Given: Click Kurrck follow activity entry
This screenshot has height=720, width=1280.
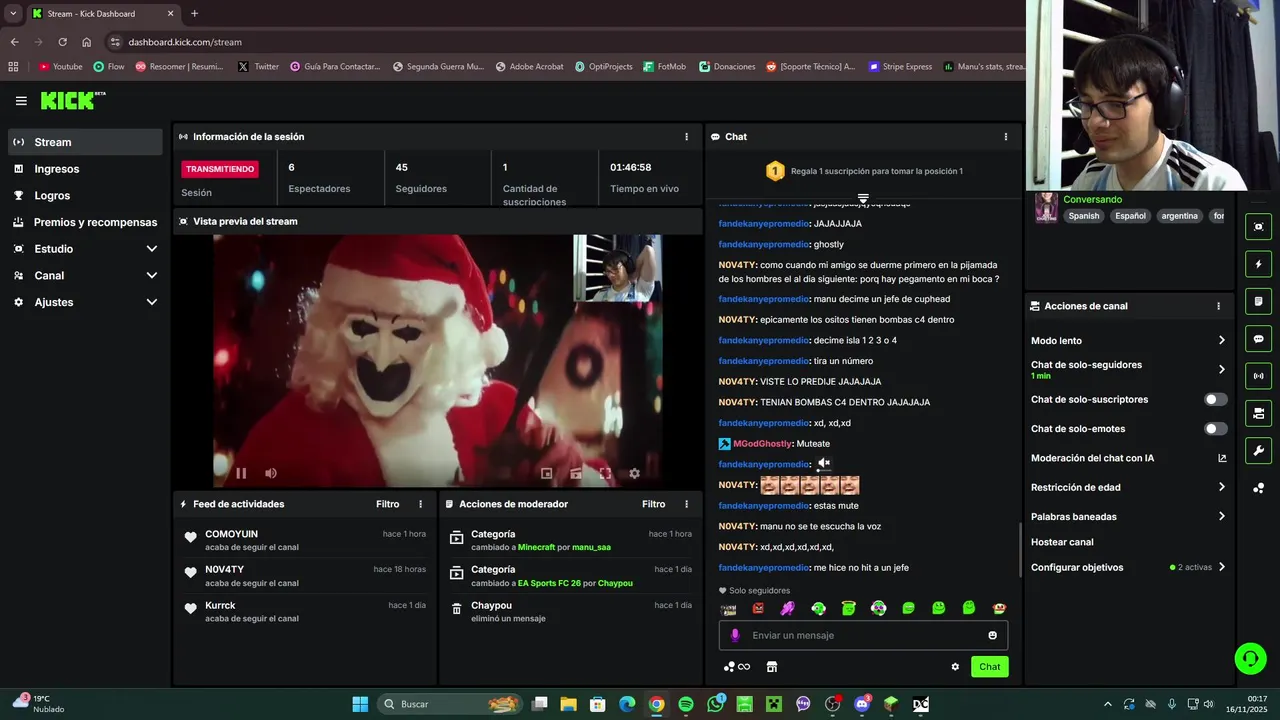Looking at the screenshot, I should tap(305, 611).
